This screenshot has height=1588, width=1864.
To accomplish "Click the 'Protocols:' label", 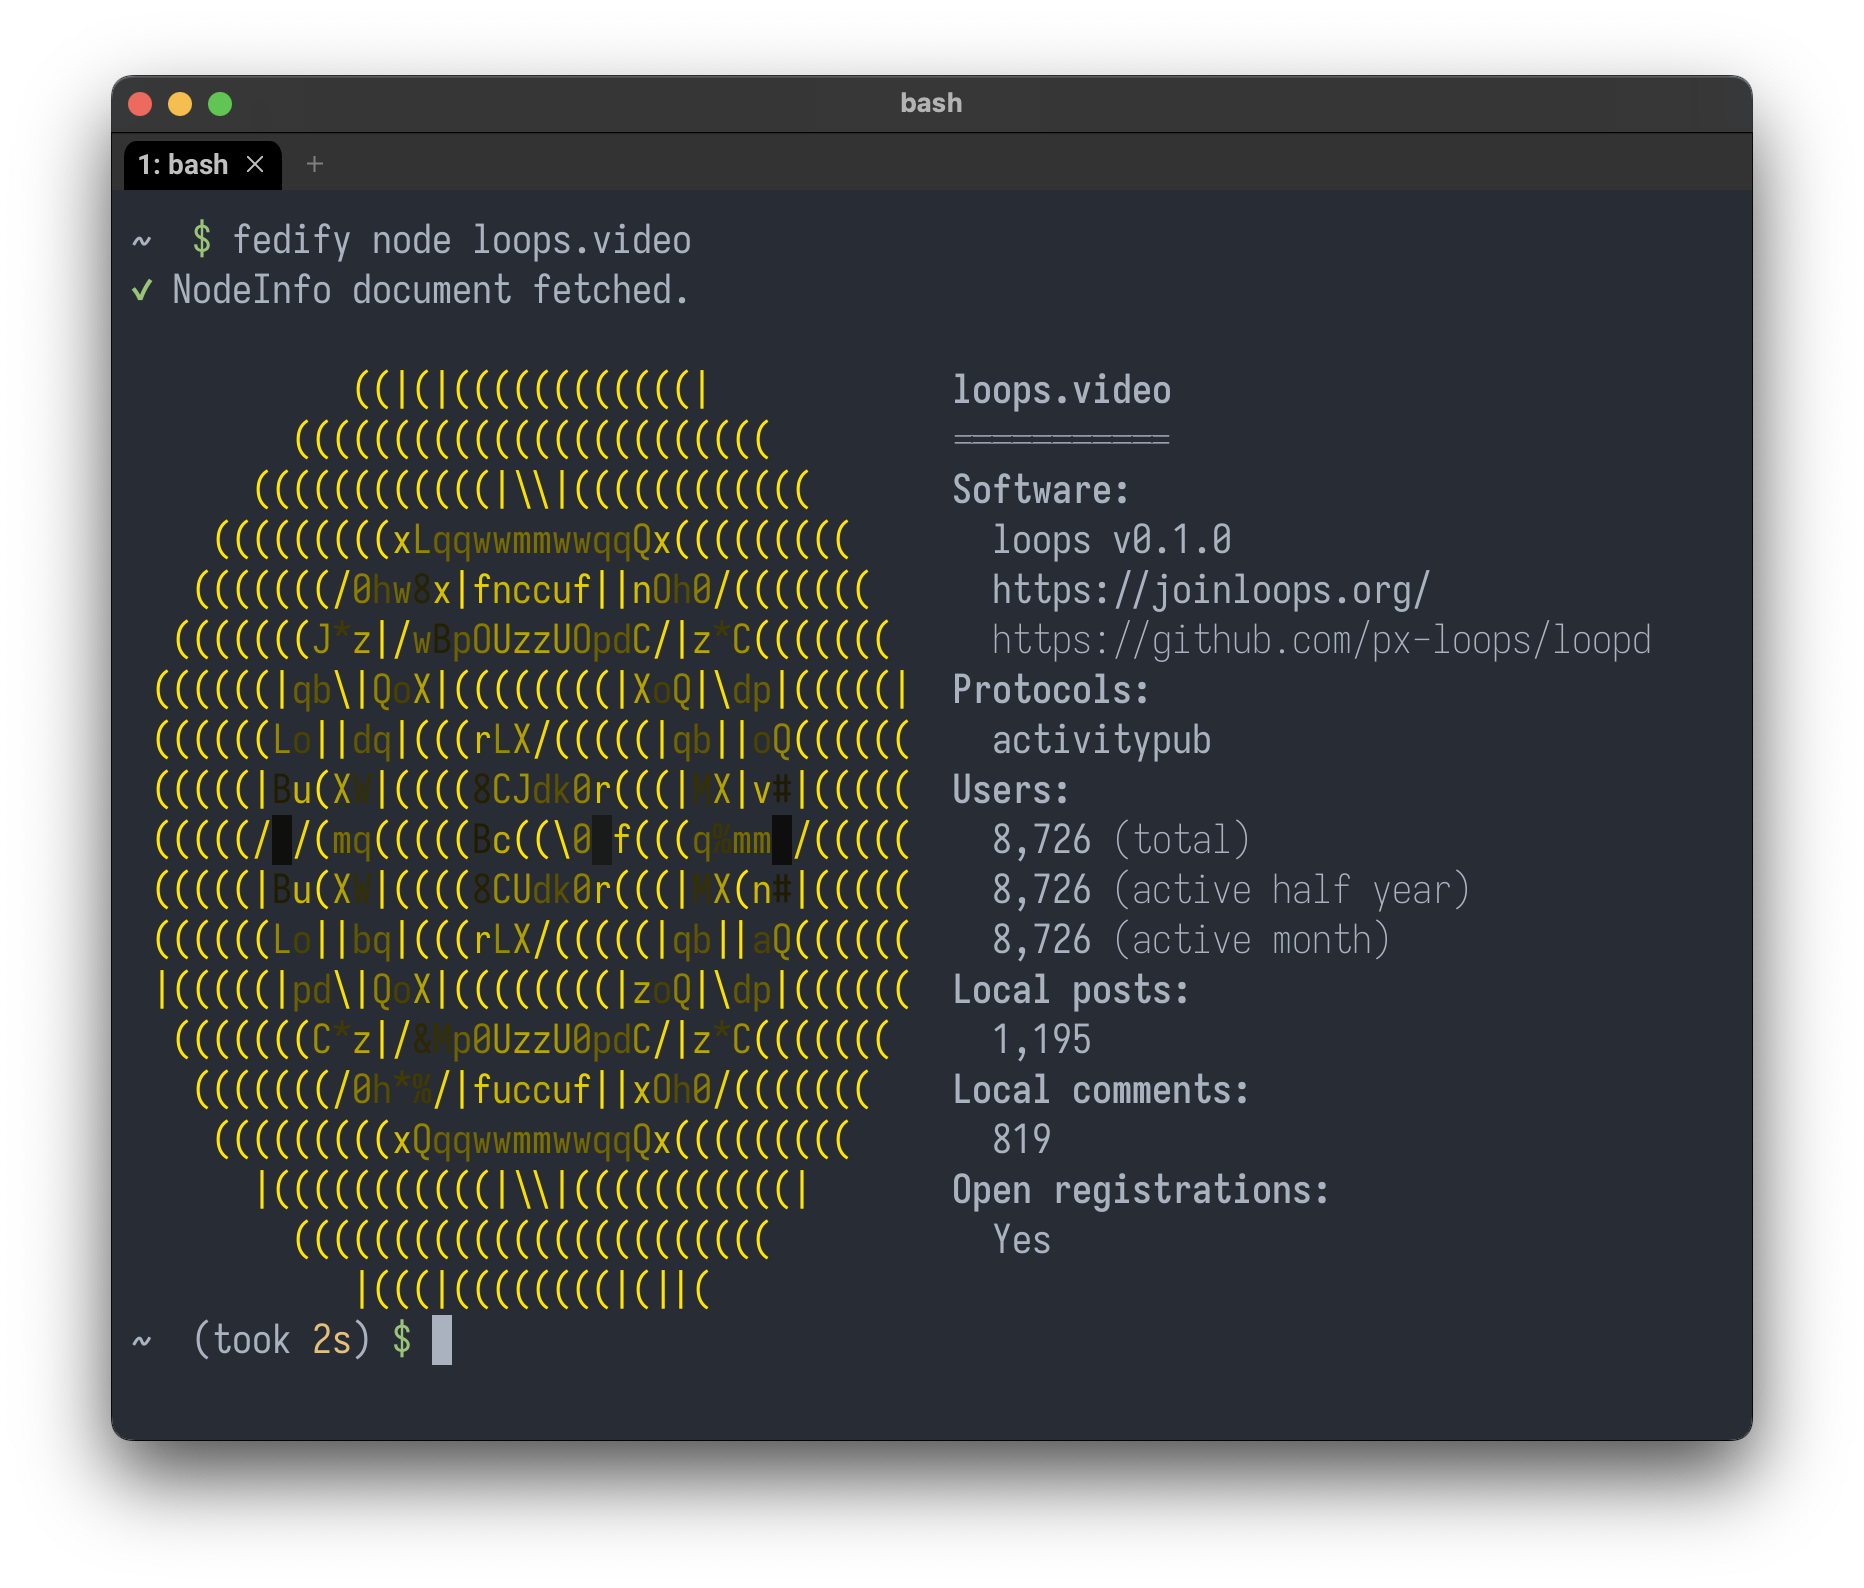I will pos(1051,691).
